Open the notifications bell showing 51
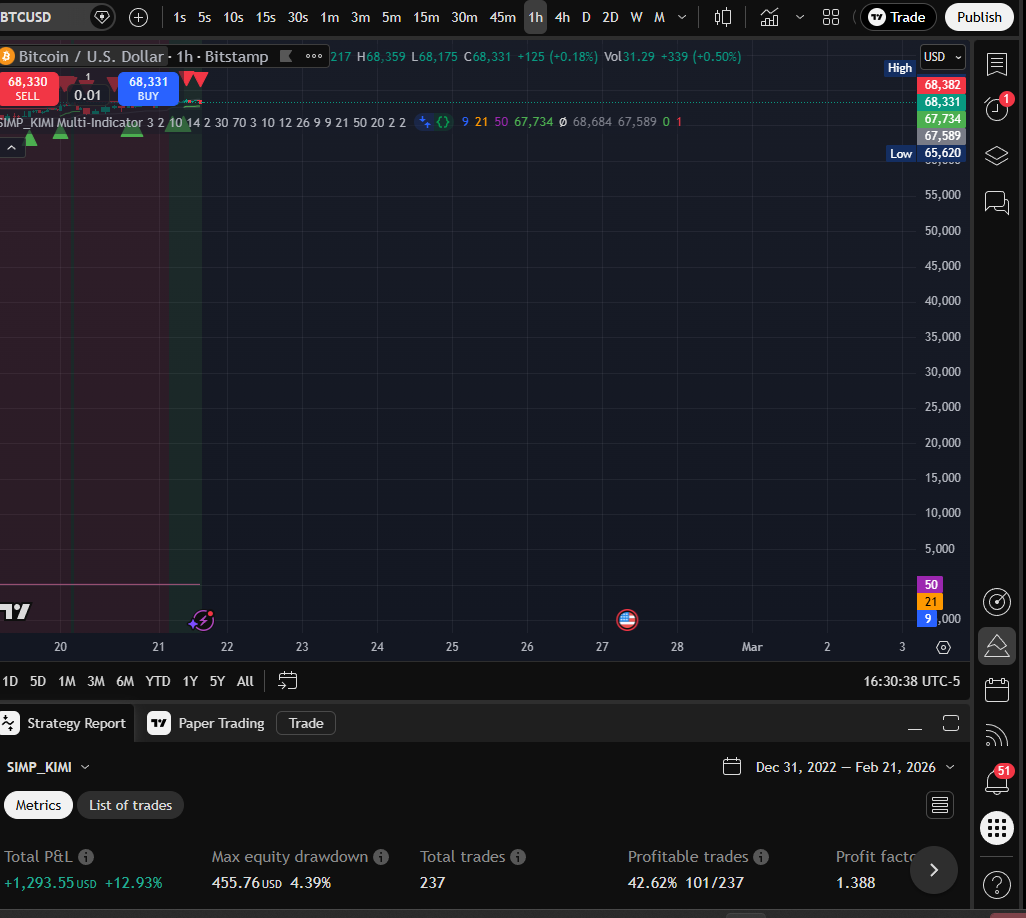 click(x=996, y=781)
